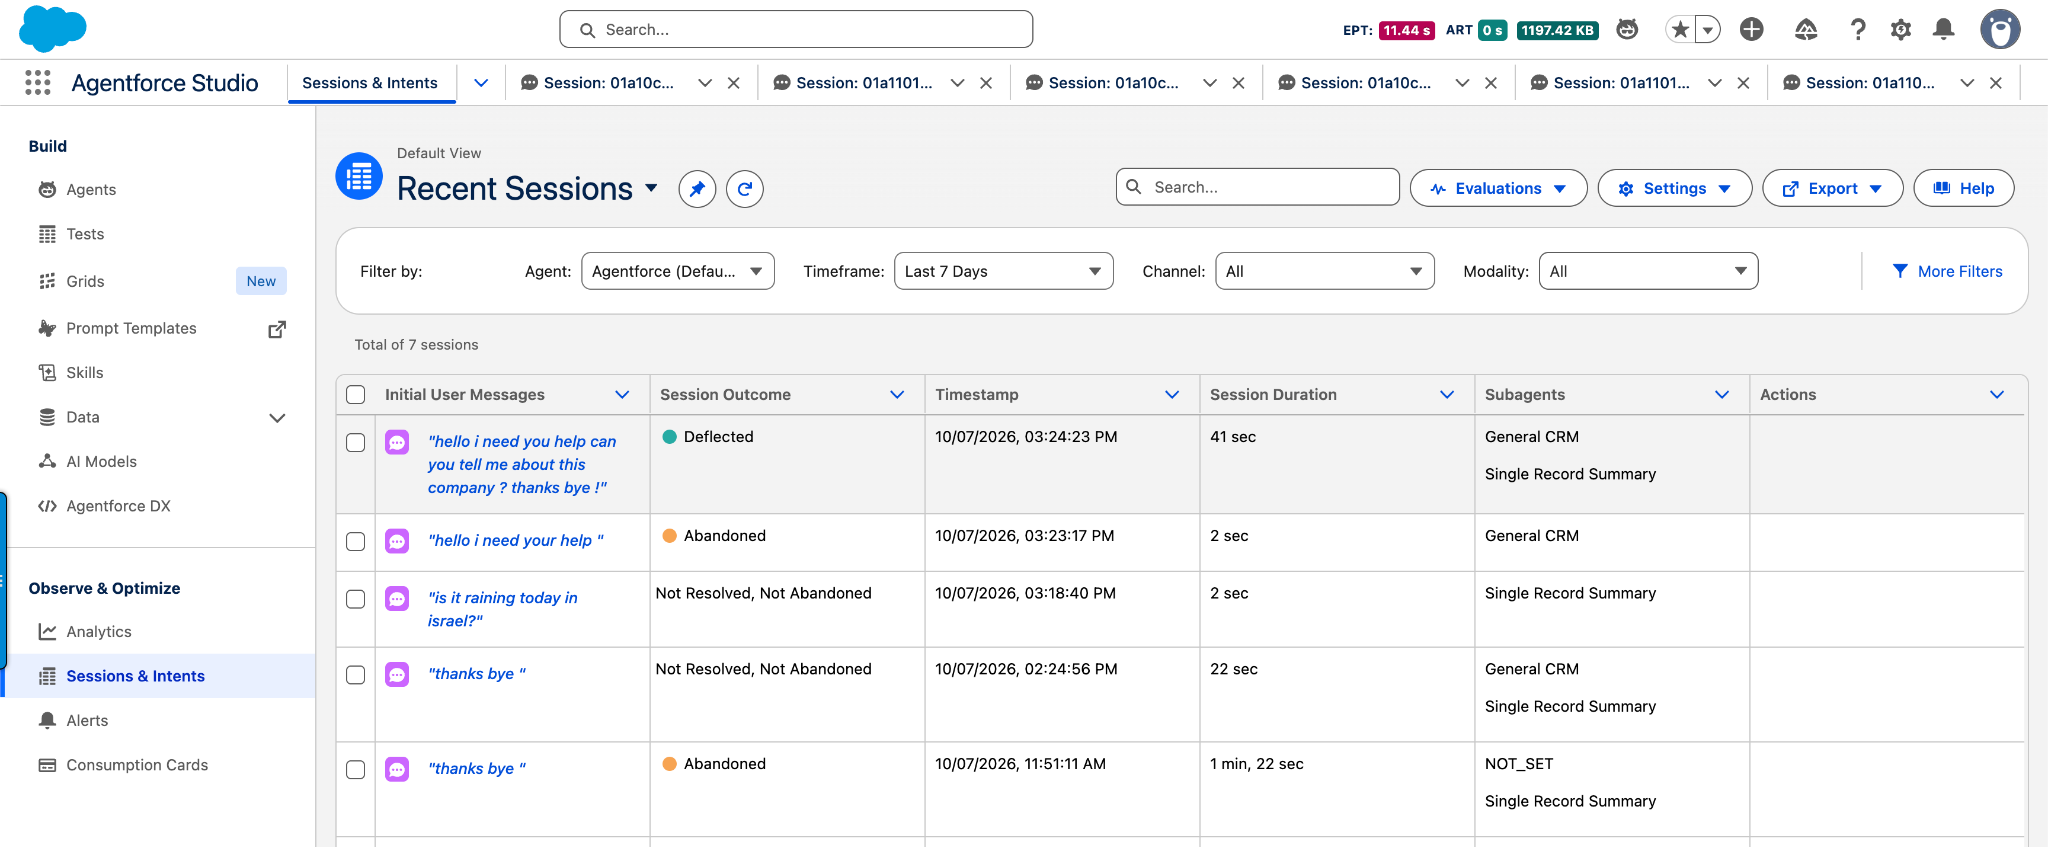Toggle the select-all sessions checkbox

pos(355,394)
